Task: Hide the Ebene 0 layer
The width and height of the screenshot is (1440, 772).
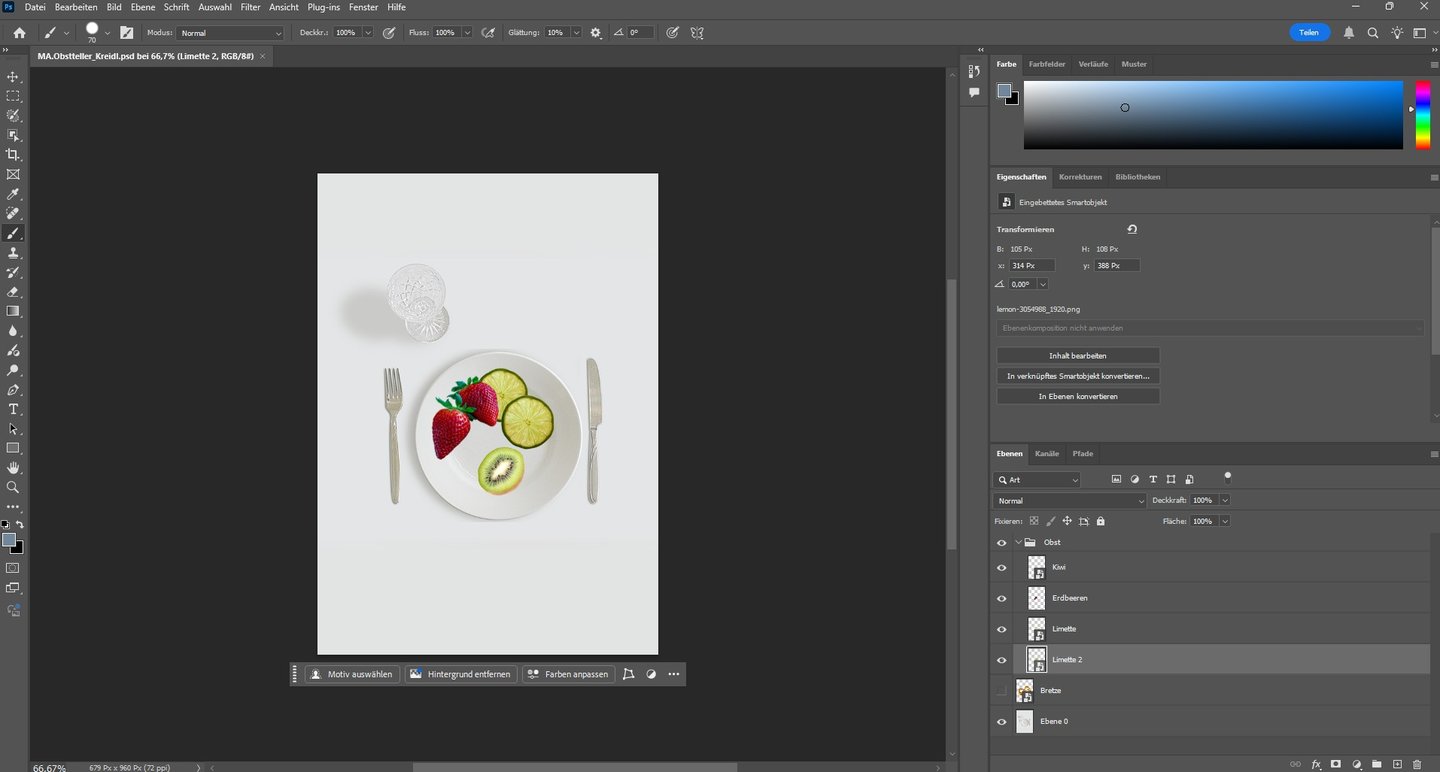Action: pos(1002,722)
